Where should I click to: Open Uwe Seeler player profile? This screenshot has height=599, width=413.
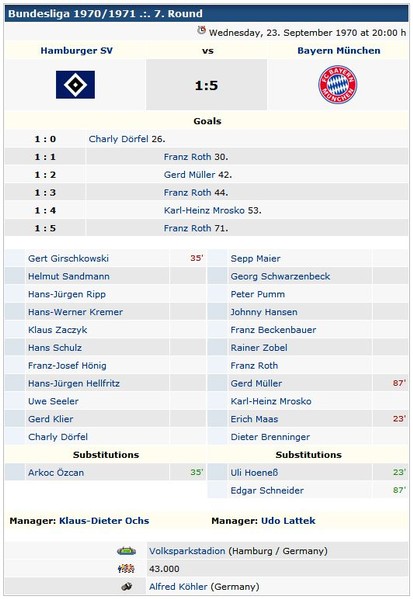coord(53,401)
